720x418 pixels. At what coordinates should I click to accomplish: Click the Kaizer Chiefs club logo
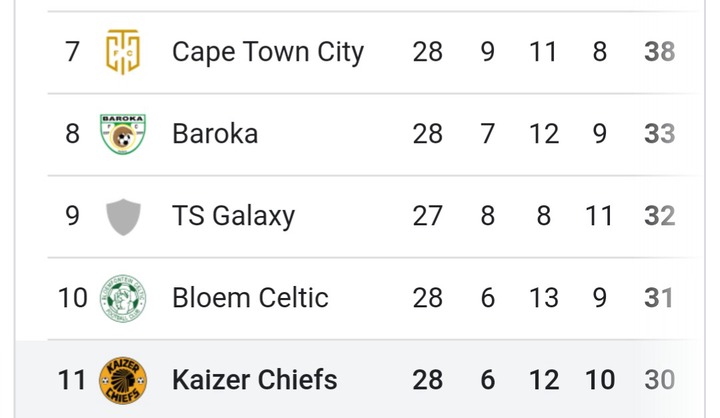123,380
